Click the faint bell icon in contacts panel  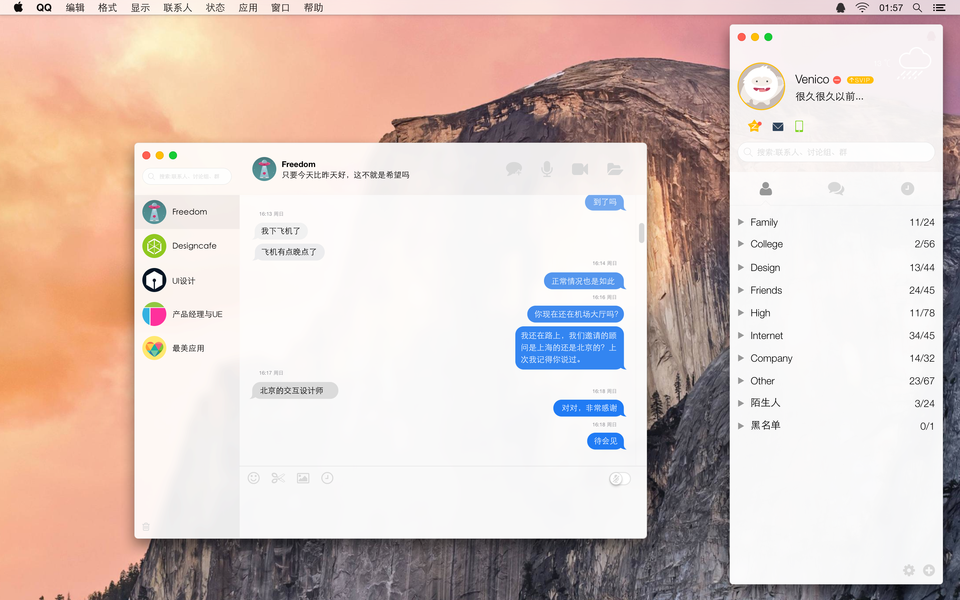931,37
